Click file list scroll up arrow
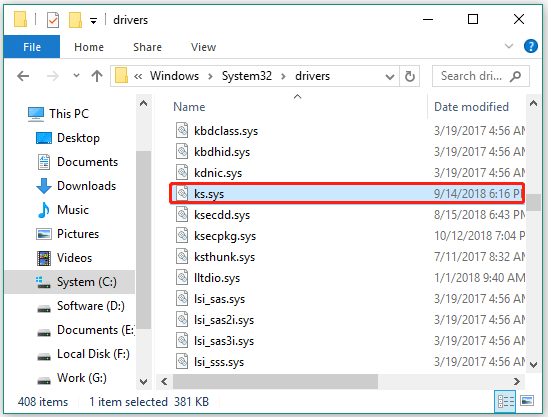The width and height of the screenshot is (548, 417). click(533, 103)
